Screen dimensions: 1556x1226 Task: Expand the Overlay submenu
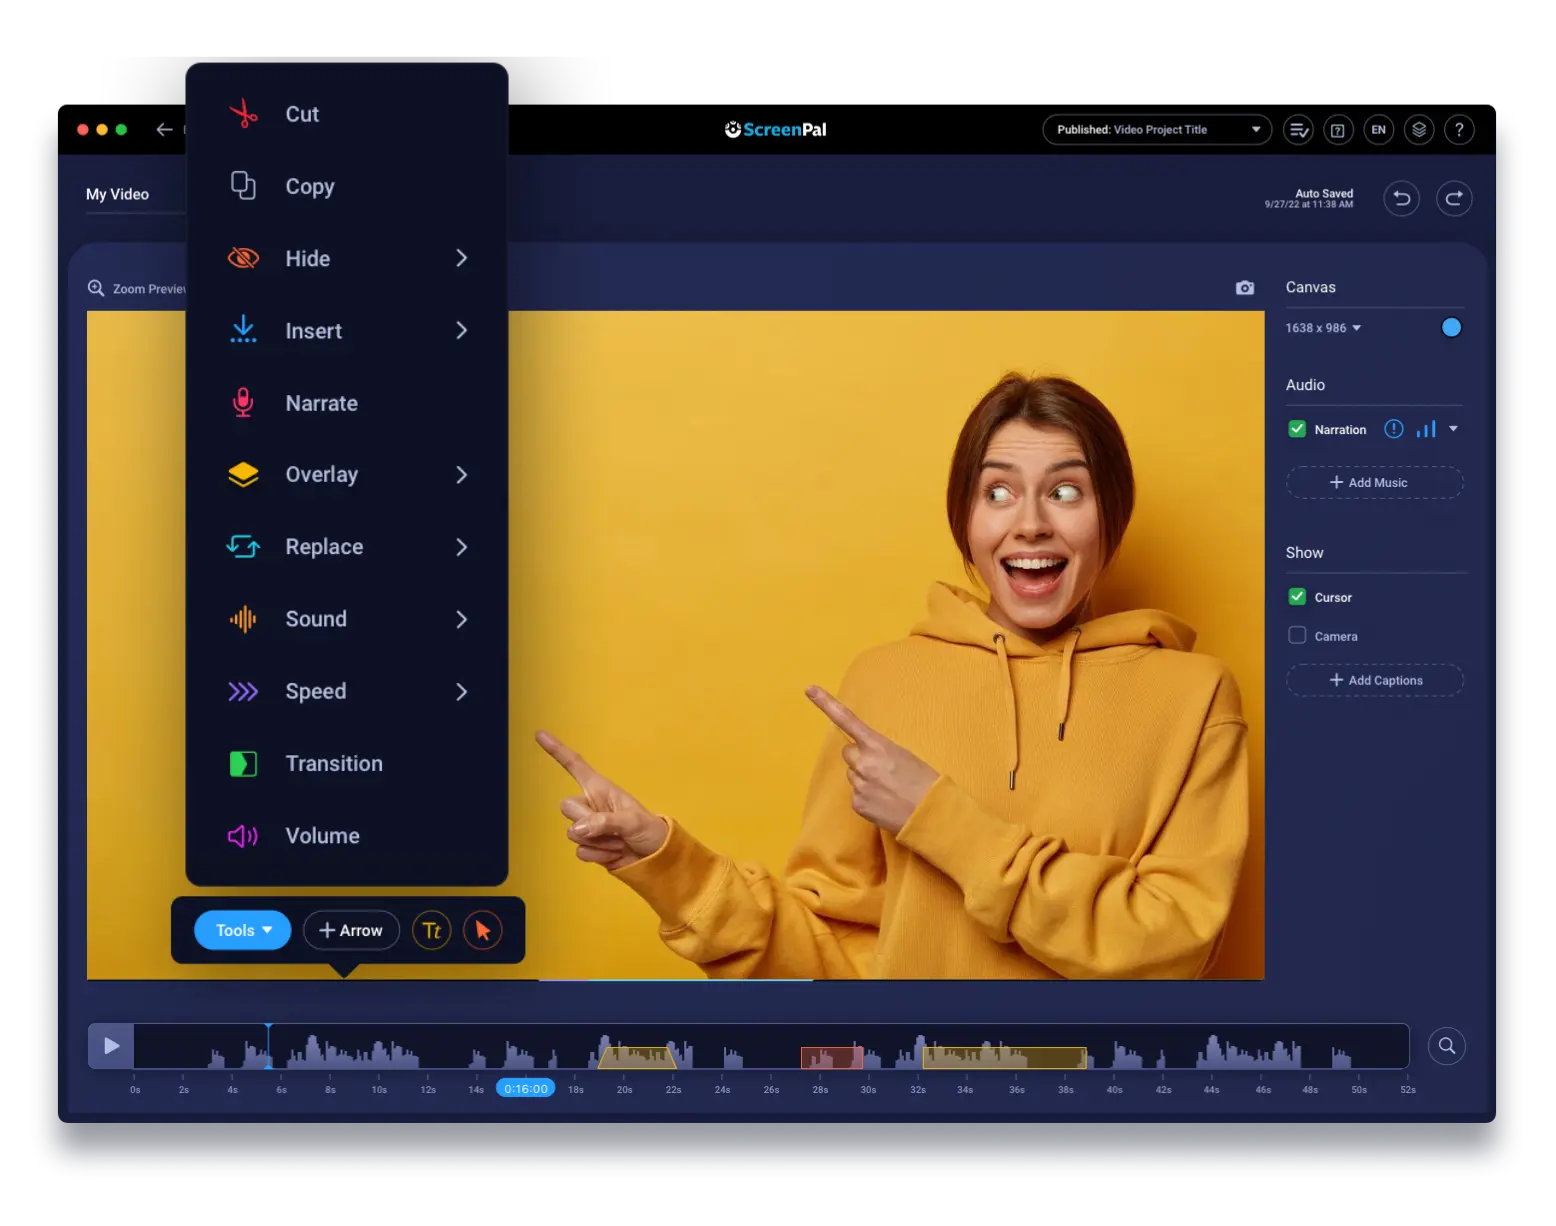pyautogui.click(x=322, y=474)
